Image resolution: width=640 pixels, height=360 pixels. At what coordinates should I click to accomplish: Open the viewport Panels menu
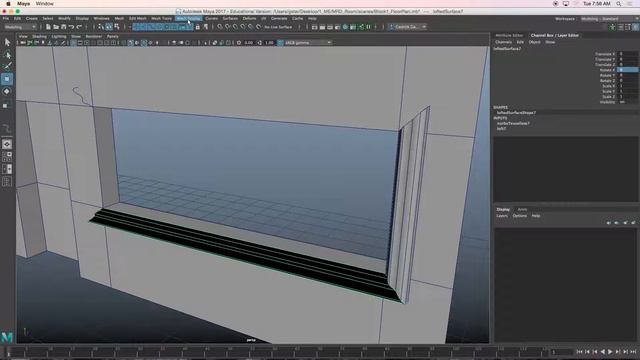click(113, 36)
